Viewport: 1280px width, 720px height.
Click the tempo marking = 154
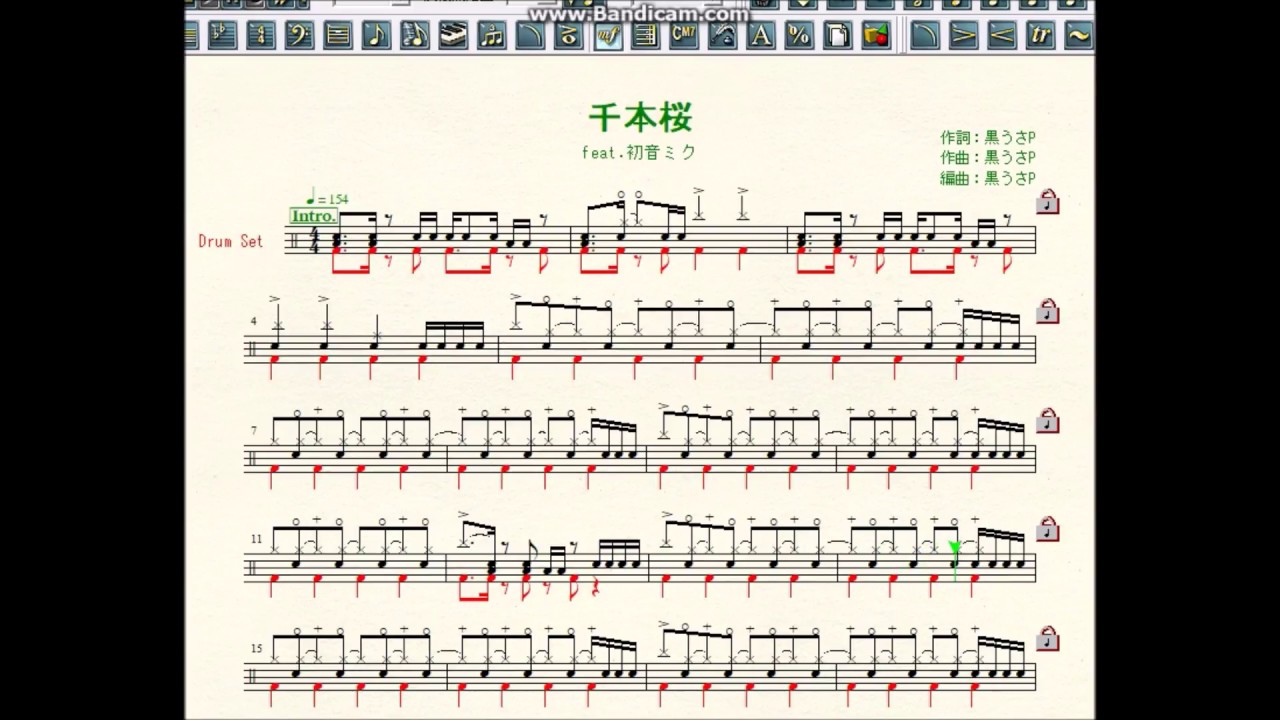coord(327,198)
